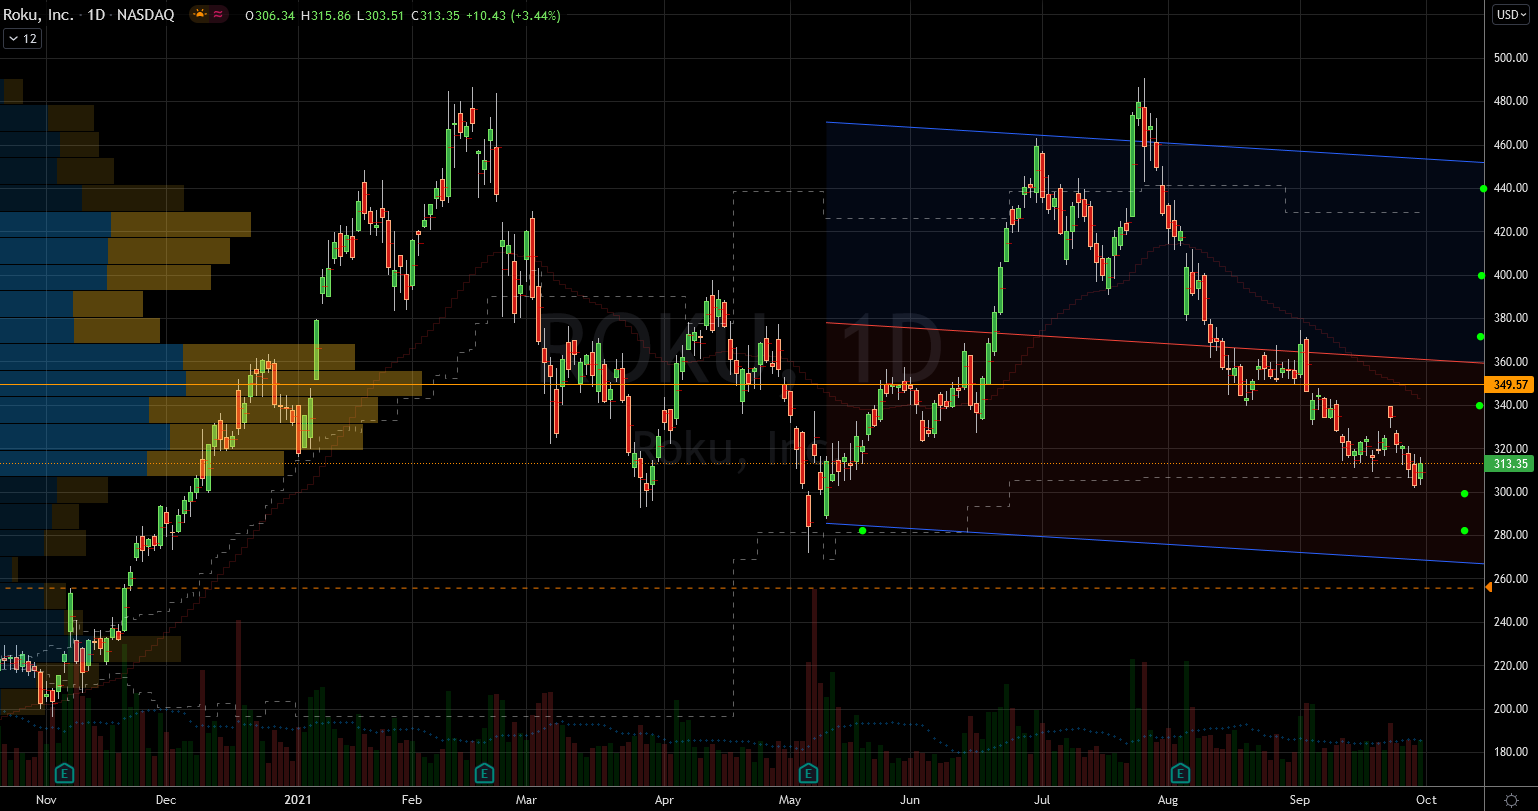
Task: Click the Feb label on time axis
Action: (411, 800)
